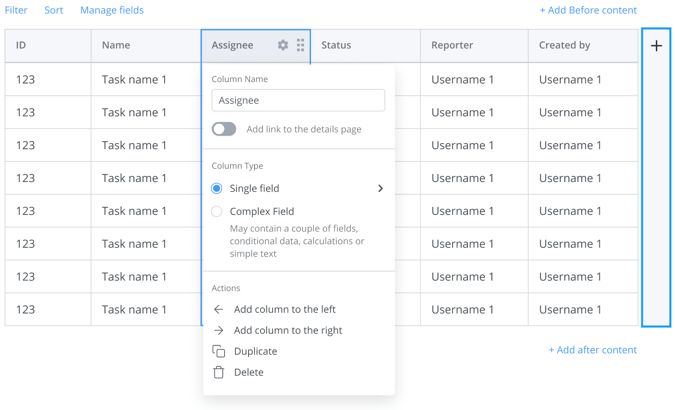Choose Add column to the left
Screen dimensions: 675x410
[x=284, y=310]
